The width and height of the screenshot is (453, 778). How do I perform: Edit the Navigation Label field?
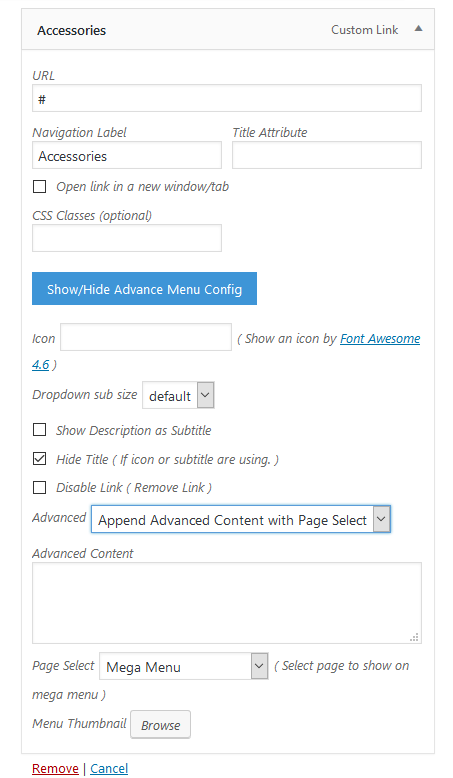click(127, 155)
